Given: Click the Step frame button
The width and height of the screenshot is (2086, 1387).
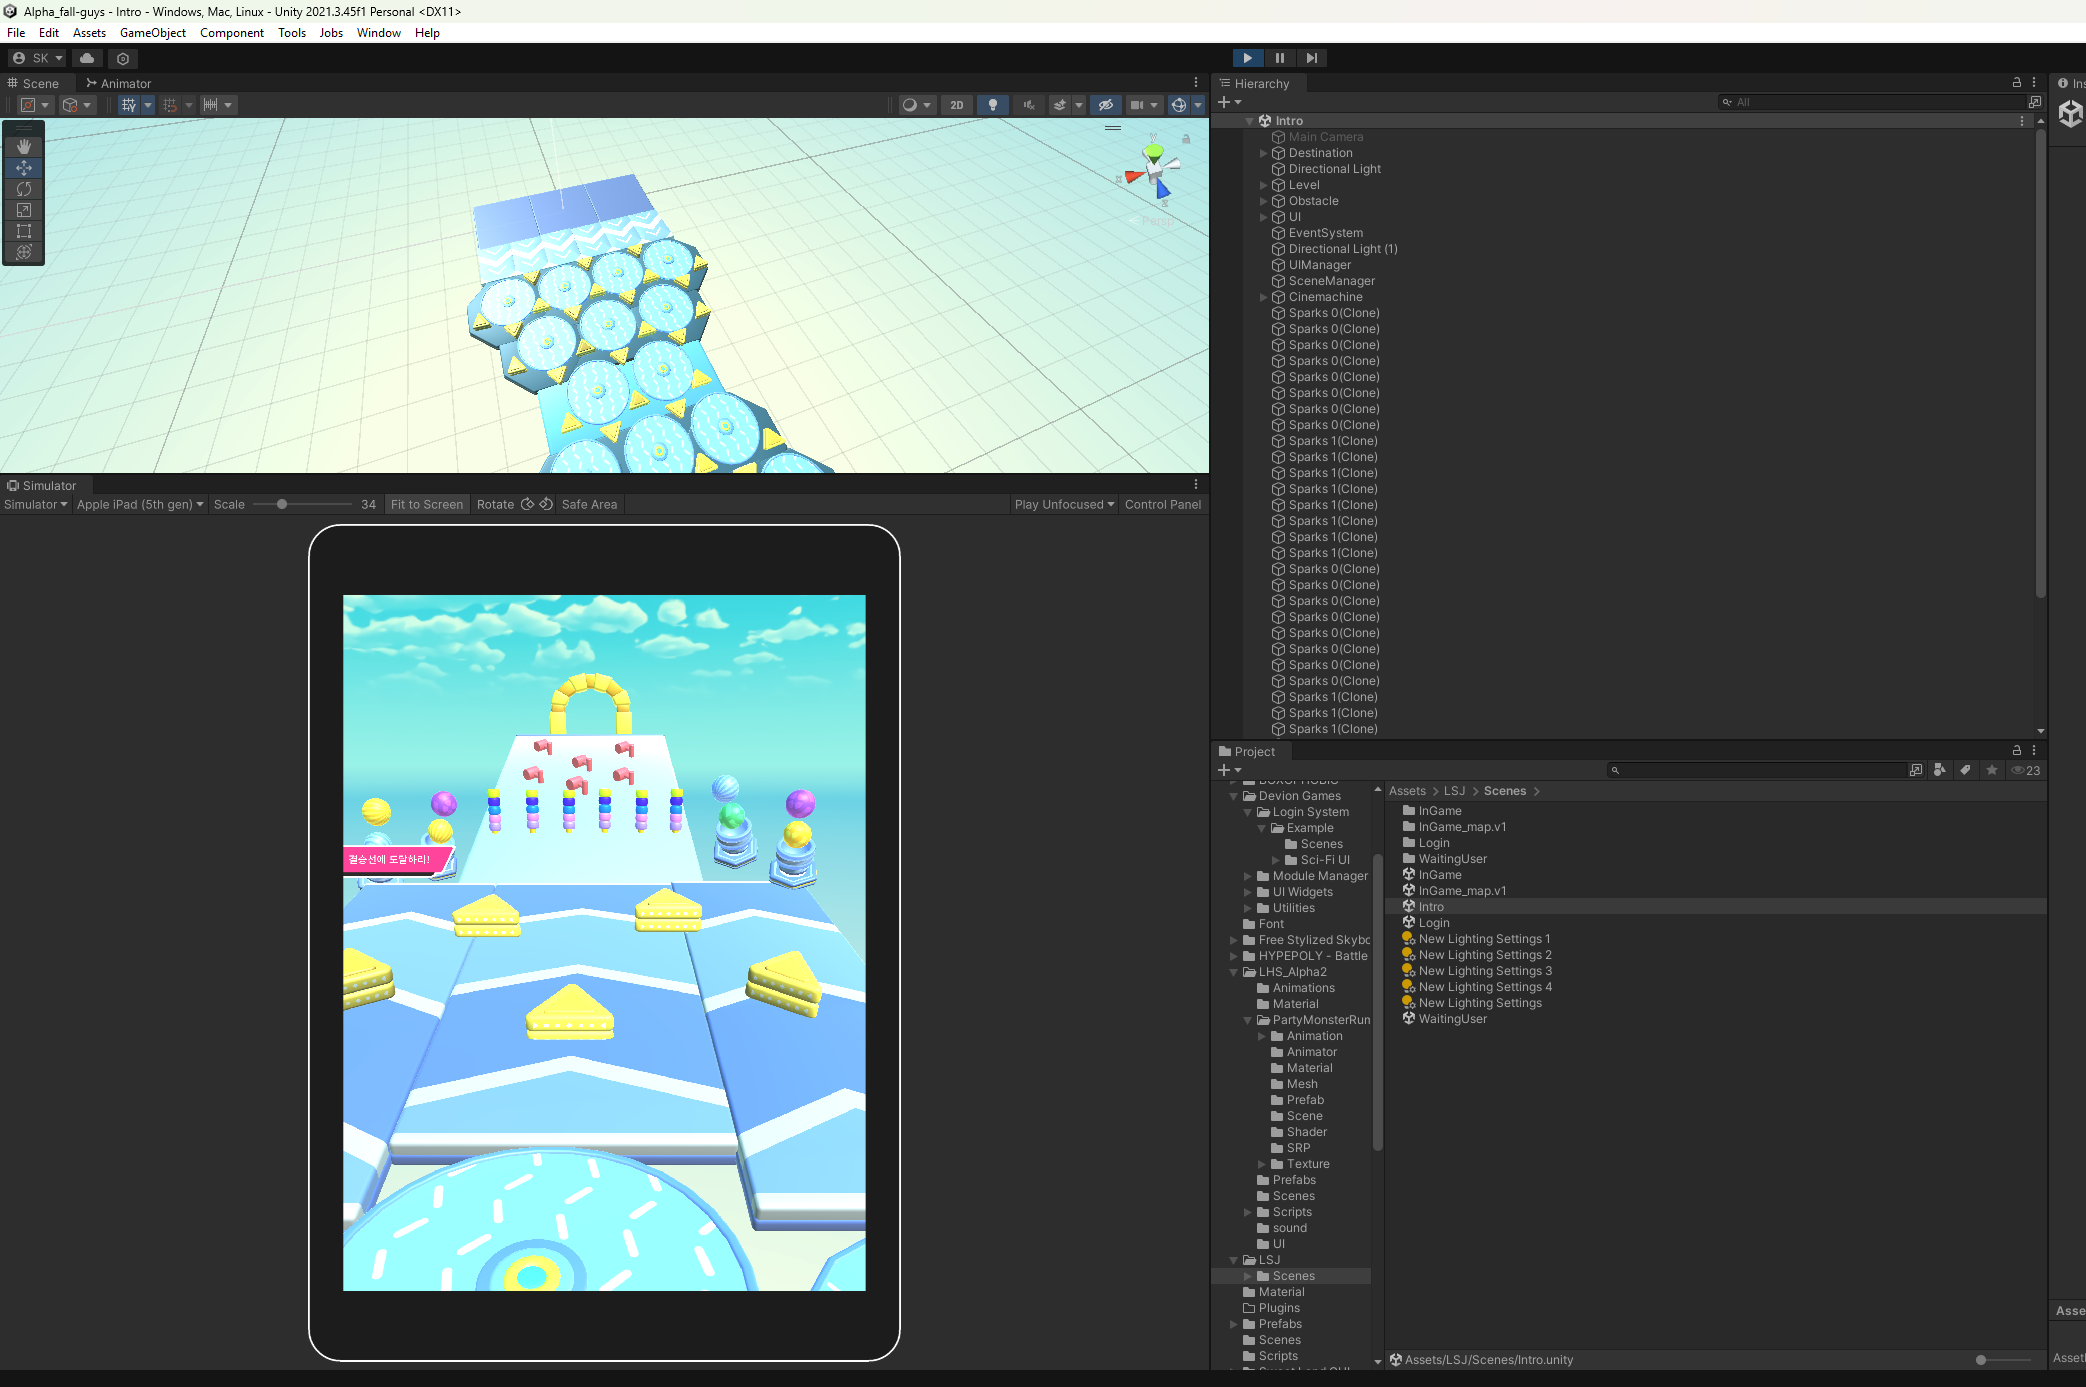Looking at the screenshot, I should pyautogui.click(x=1311, y=58).
